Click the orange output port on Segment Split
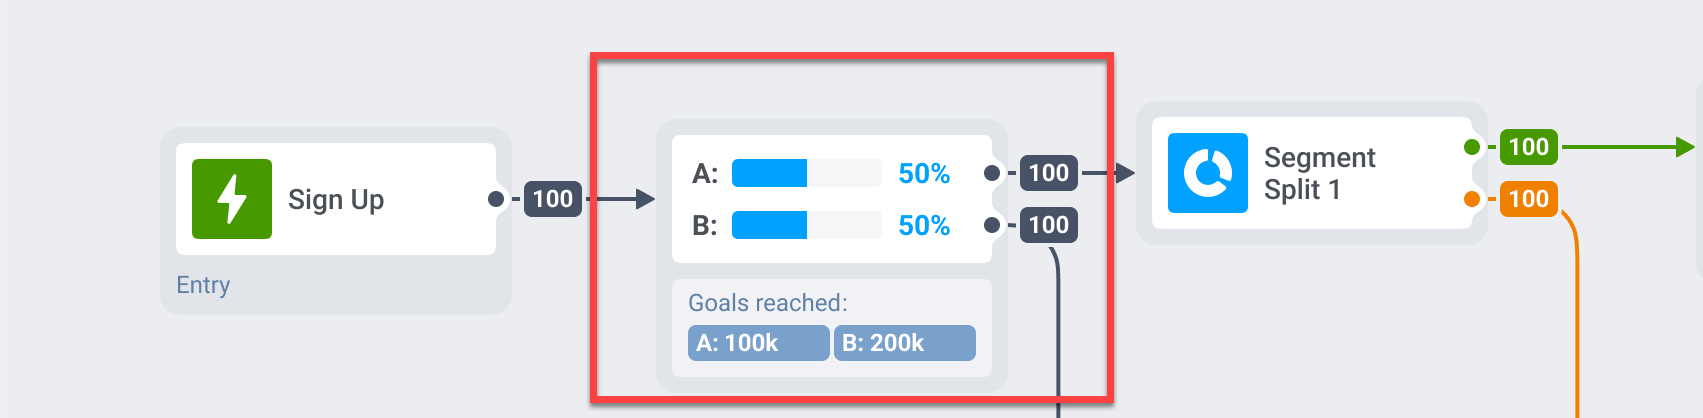Viewport: 1703px width, 418px height. click(x=1472, y=199)
